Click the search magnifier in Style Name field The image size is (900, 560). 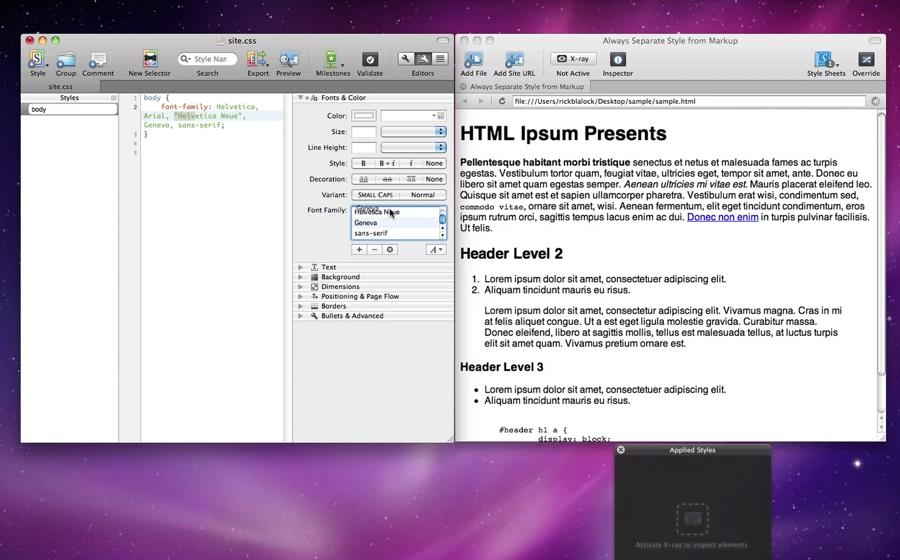pyautogui.click(x=185, y=59)
